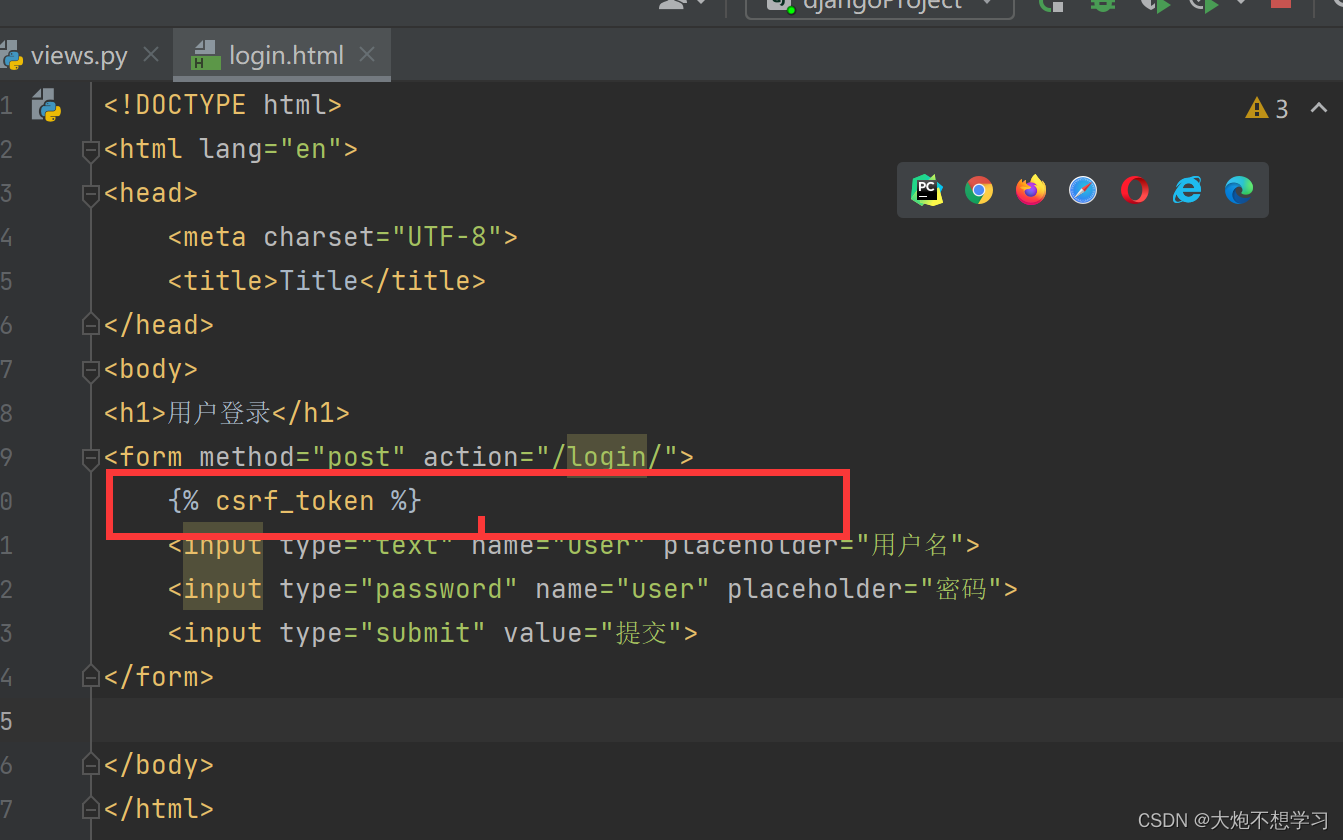This screenshot has height=840, width=1343.
Task: Click the Python icon beside line 1
Action: click(x=46, y=105)
